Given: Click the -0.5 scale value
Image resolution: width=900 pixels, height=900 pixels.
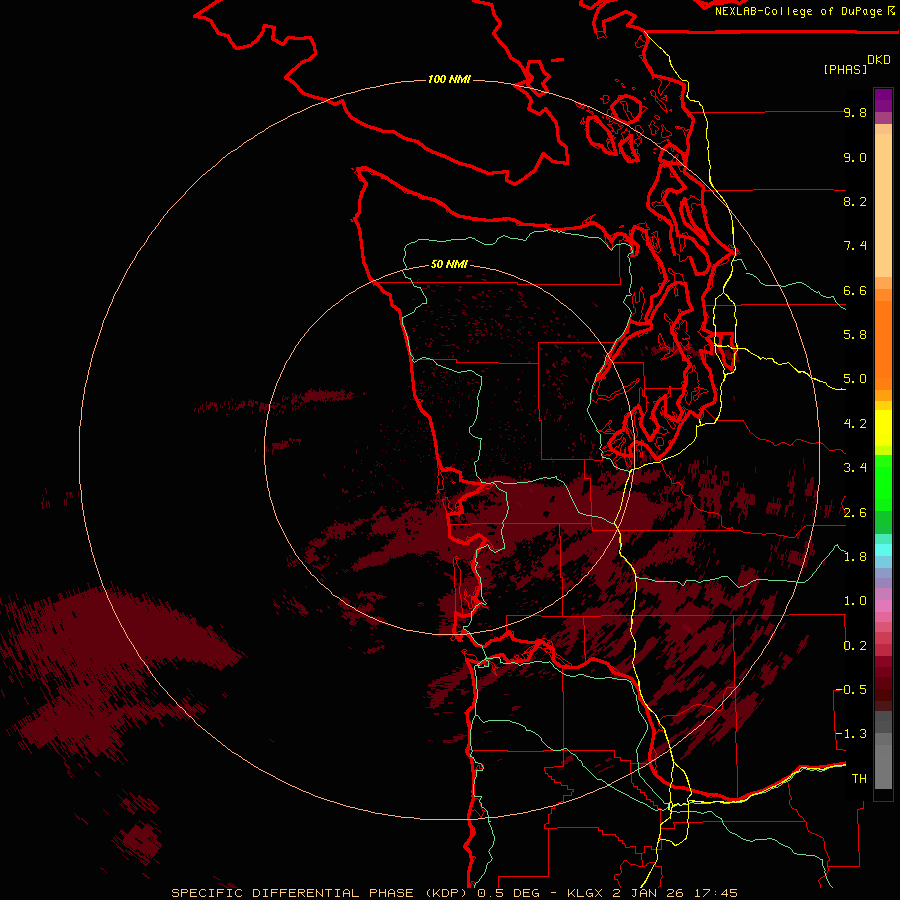Looking at the screenshot, I should [852, 690].
